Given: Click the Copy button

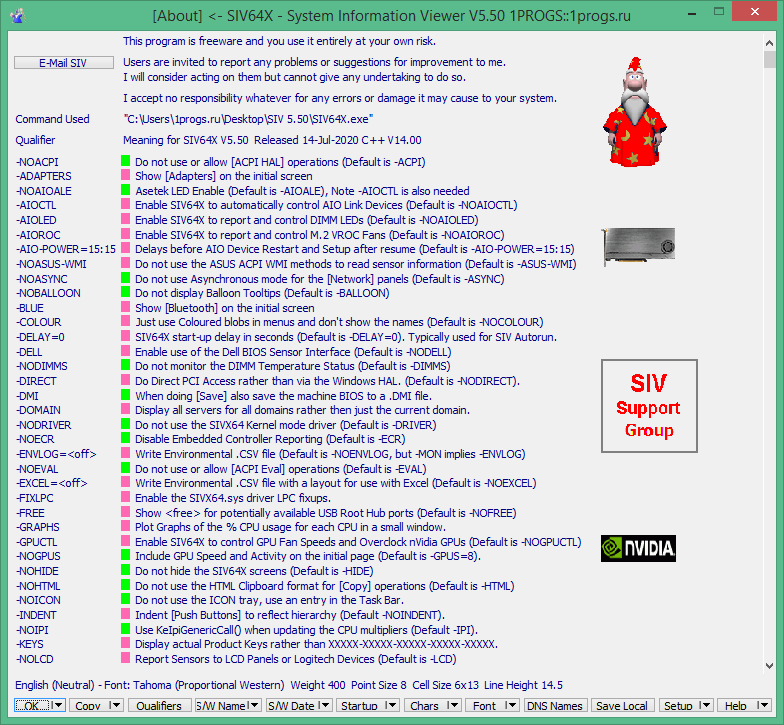Looking at the screenshot, I should 88,706.
